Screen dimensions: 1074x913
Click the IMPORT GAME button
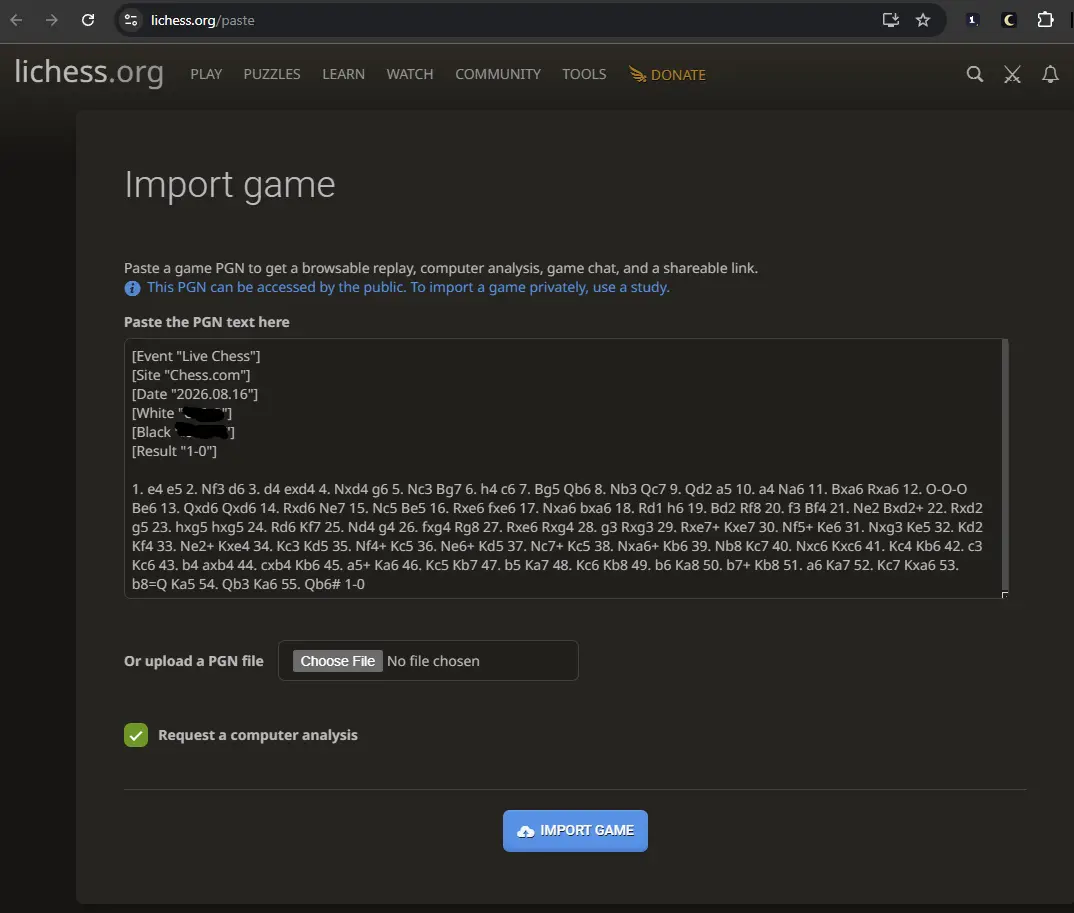pyautogui.click(x=575, y=831)
